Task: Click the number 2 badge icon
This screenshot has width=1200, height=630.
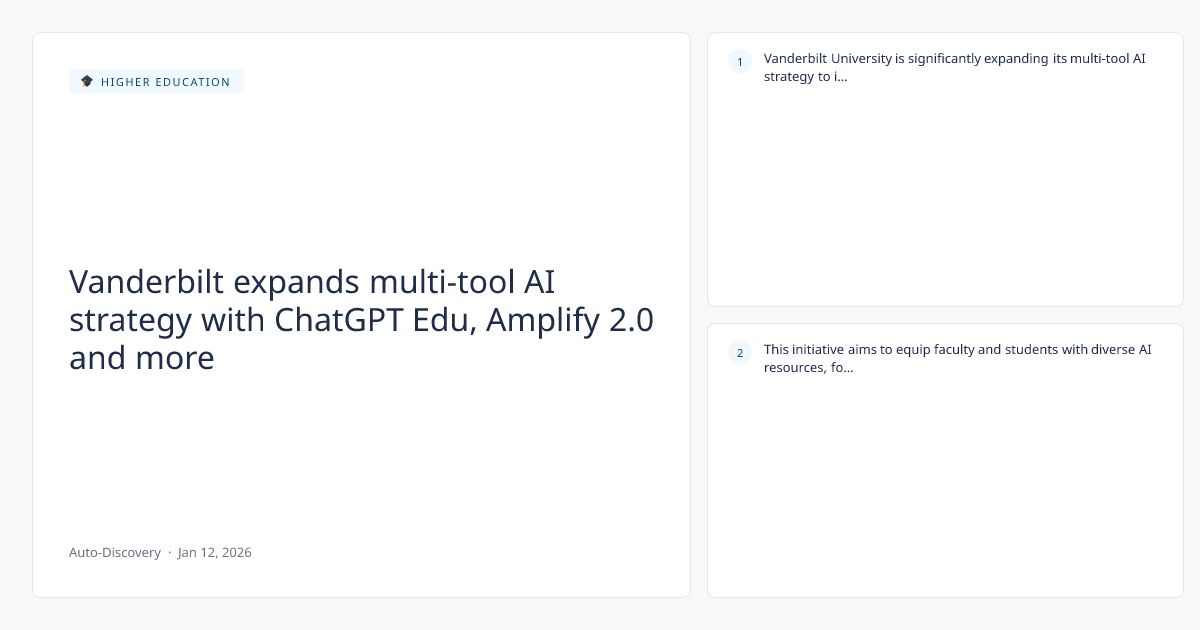Action: pos(740,352)
